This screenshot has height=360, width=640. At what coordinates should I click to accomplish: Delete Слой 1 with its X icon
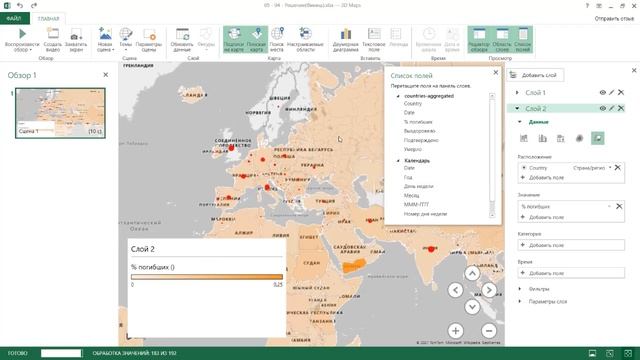pos(621,93)
